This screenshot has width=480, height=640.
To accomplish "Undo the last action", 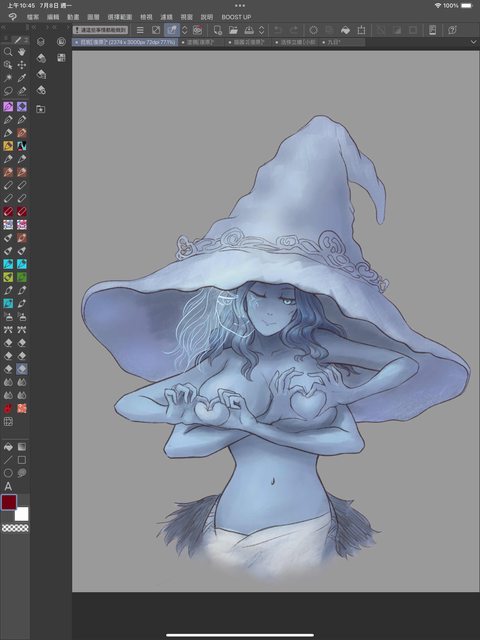I will [x=278, y=30].
